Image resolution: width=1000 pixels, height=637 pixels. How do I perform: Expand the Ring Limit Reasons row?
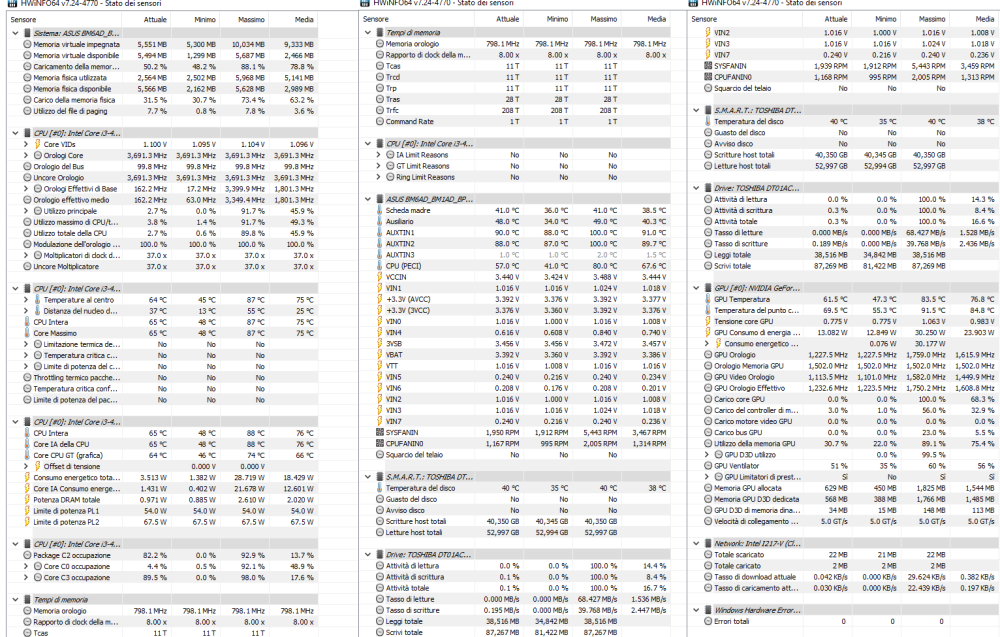point(378,177)
